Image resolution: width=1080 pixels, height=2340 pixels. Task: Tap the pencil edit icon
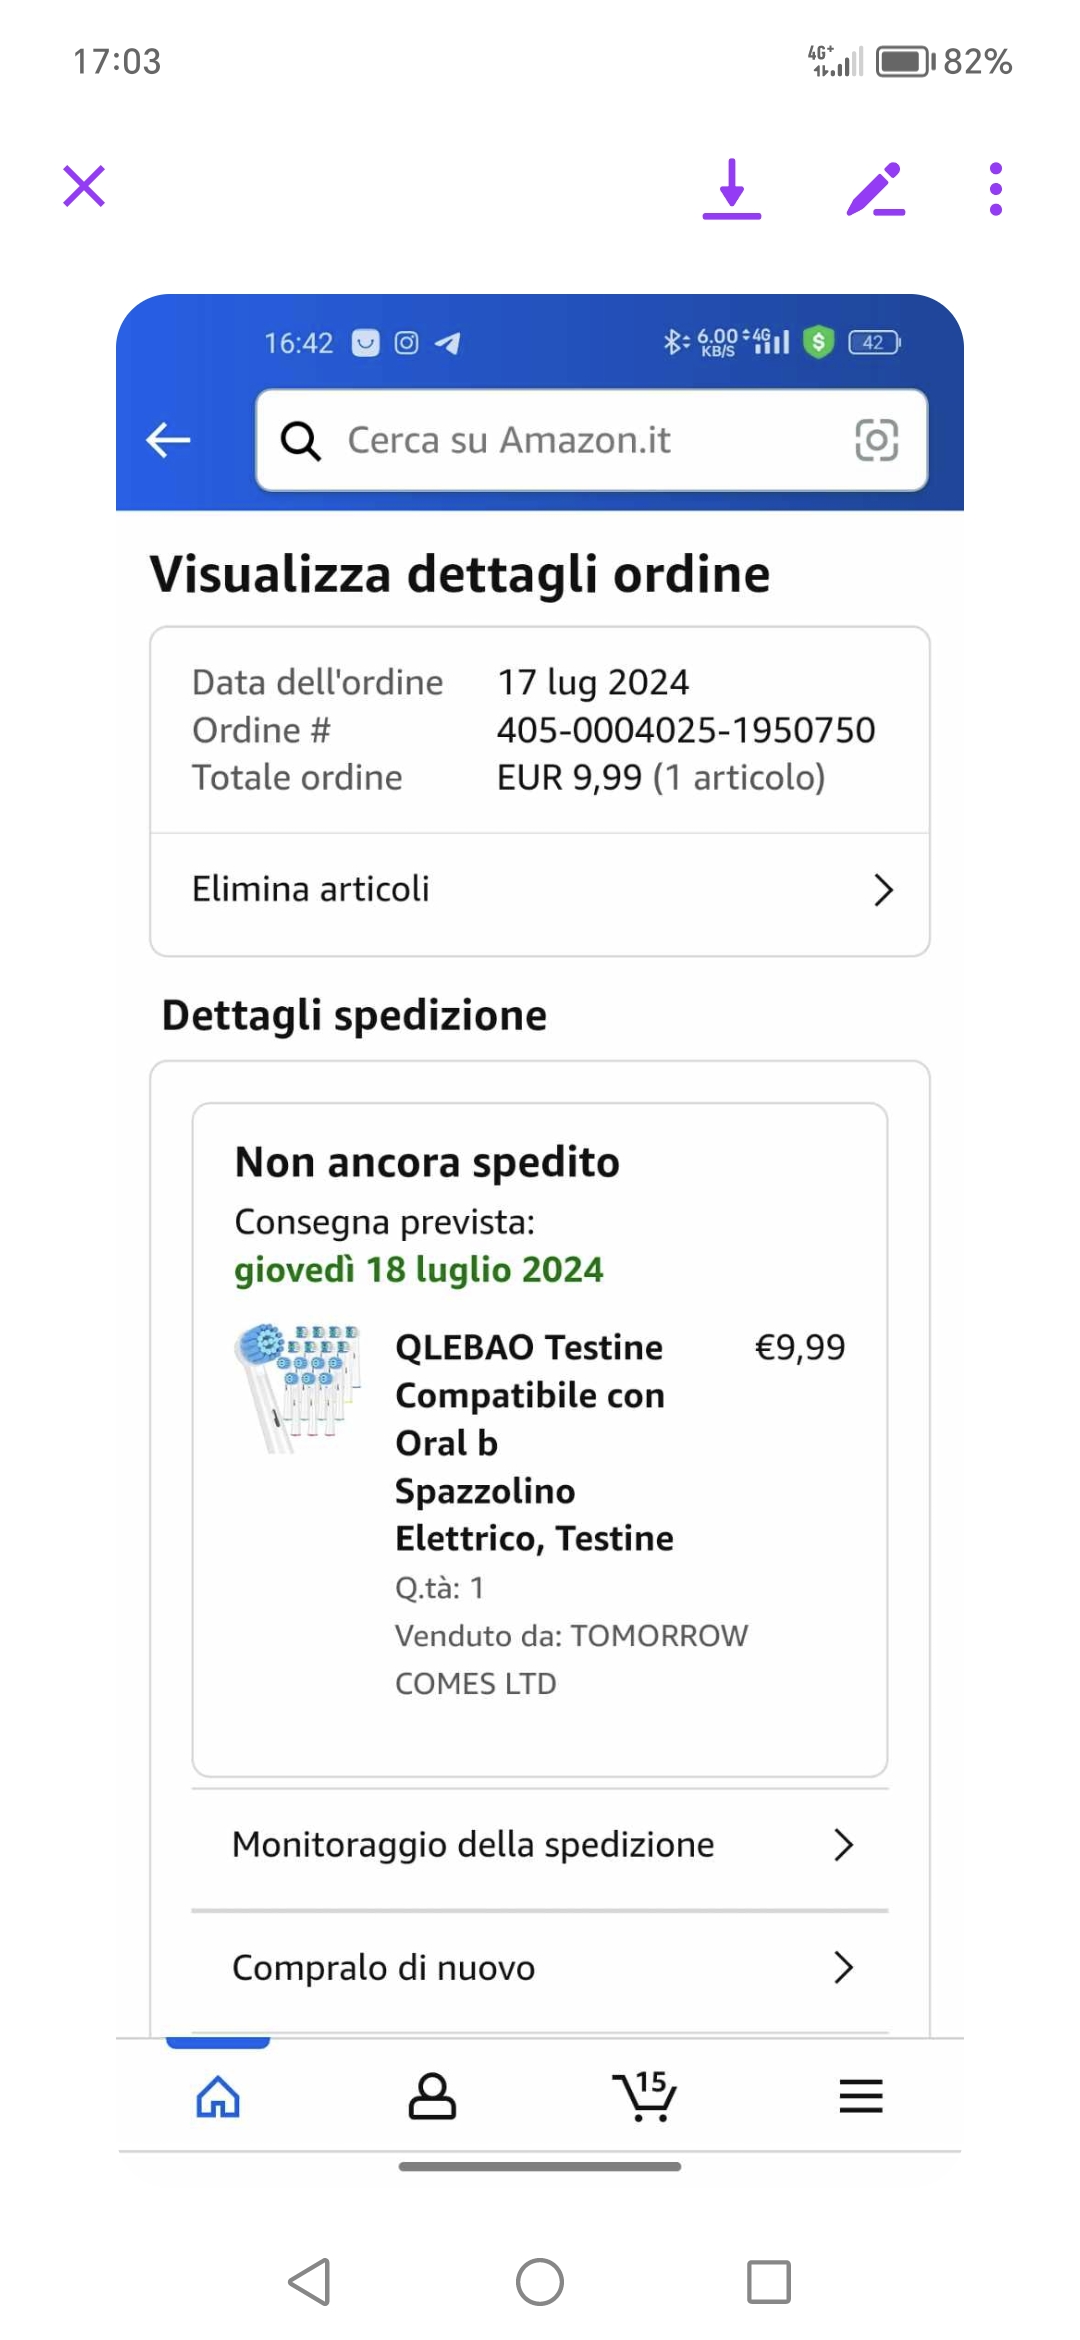[875, 189]
